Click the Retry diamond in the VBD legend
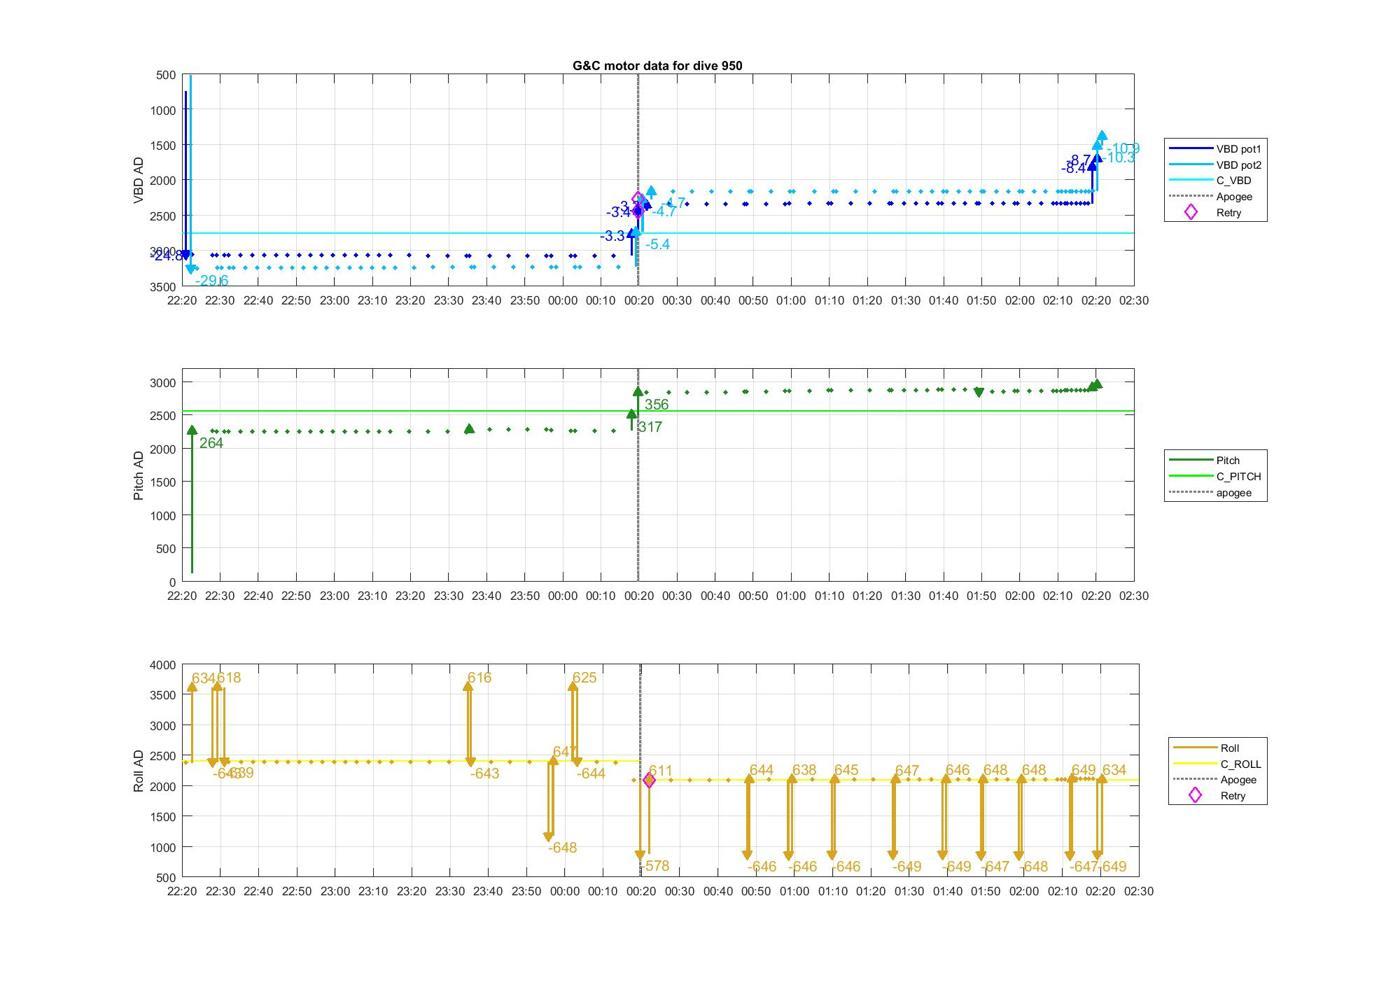 pyautogui.click(x=1190, y=212)
